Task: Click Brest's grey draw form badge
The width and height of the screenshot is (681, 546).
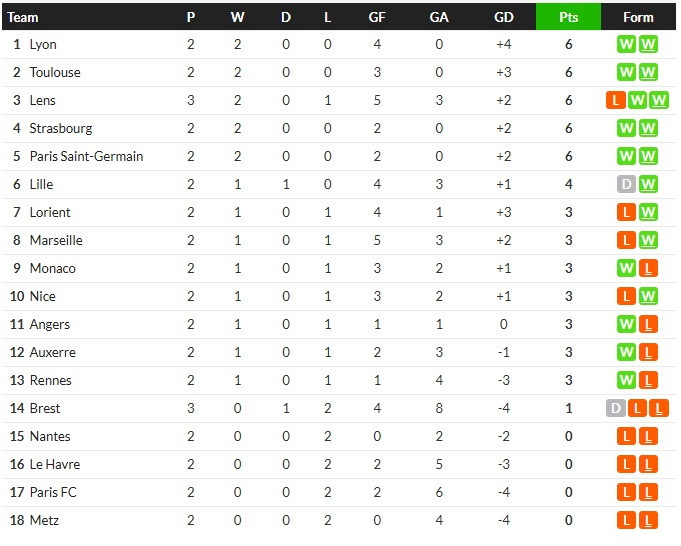Action: (x=615, y=408)
